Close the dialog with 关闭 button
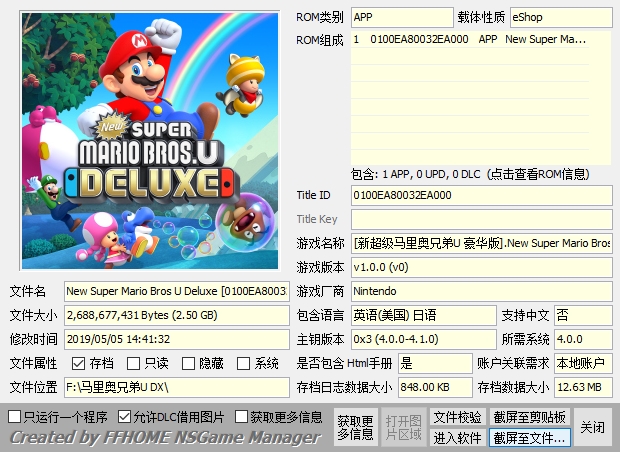This screenshot has height=452, width=620. pyautogui.click(x=593, y=427)
